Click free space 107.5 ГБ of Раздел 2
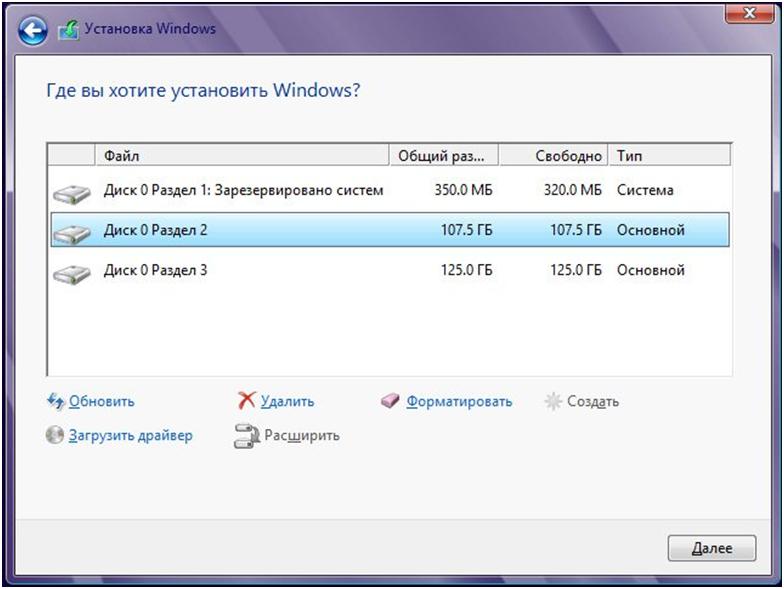The width and height of the screenshot is (784, 589). (576, 230)
